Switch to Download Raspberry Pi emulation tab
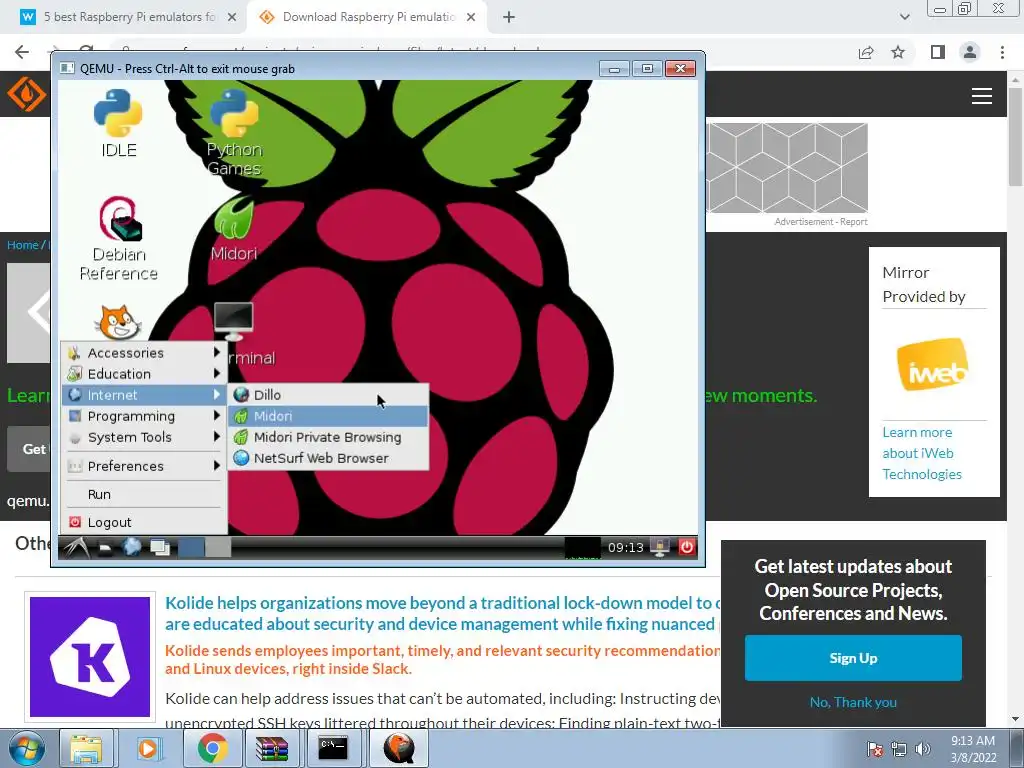Viewport: 1024px width, 768px height. click(x=369, y=17)
